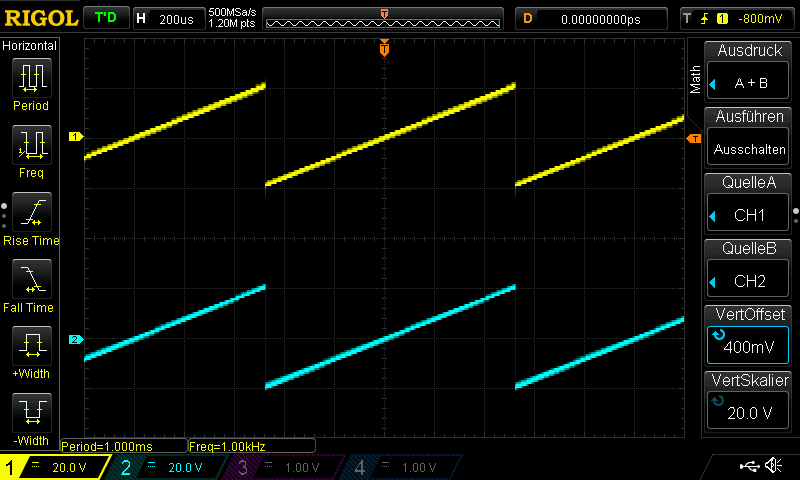Click the -800mV trigger level readout
Viewport: 800px width, 480px height.
click(x=760, y=19)
